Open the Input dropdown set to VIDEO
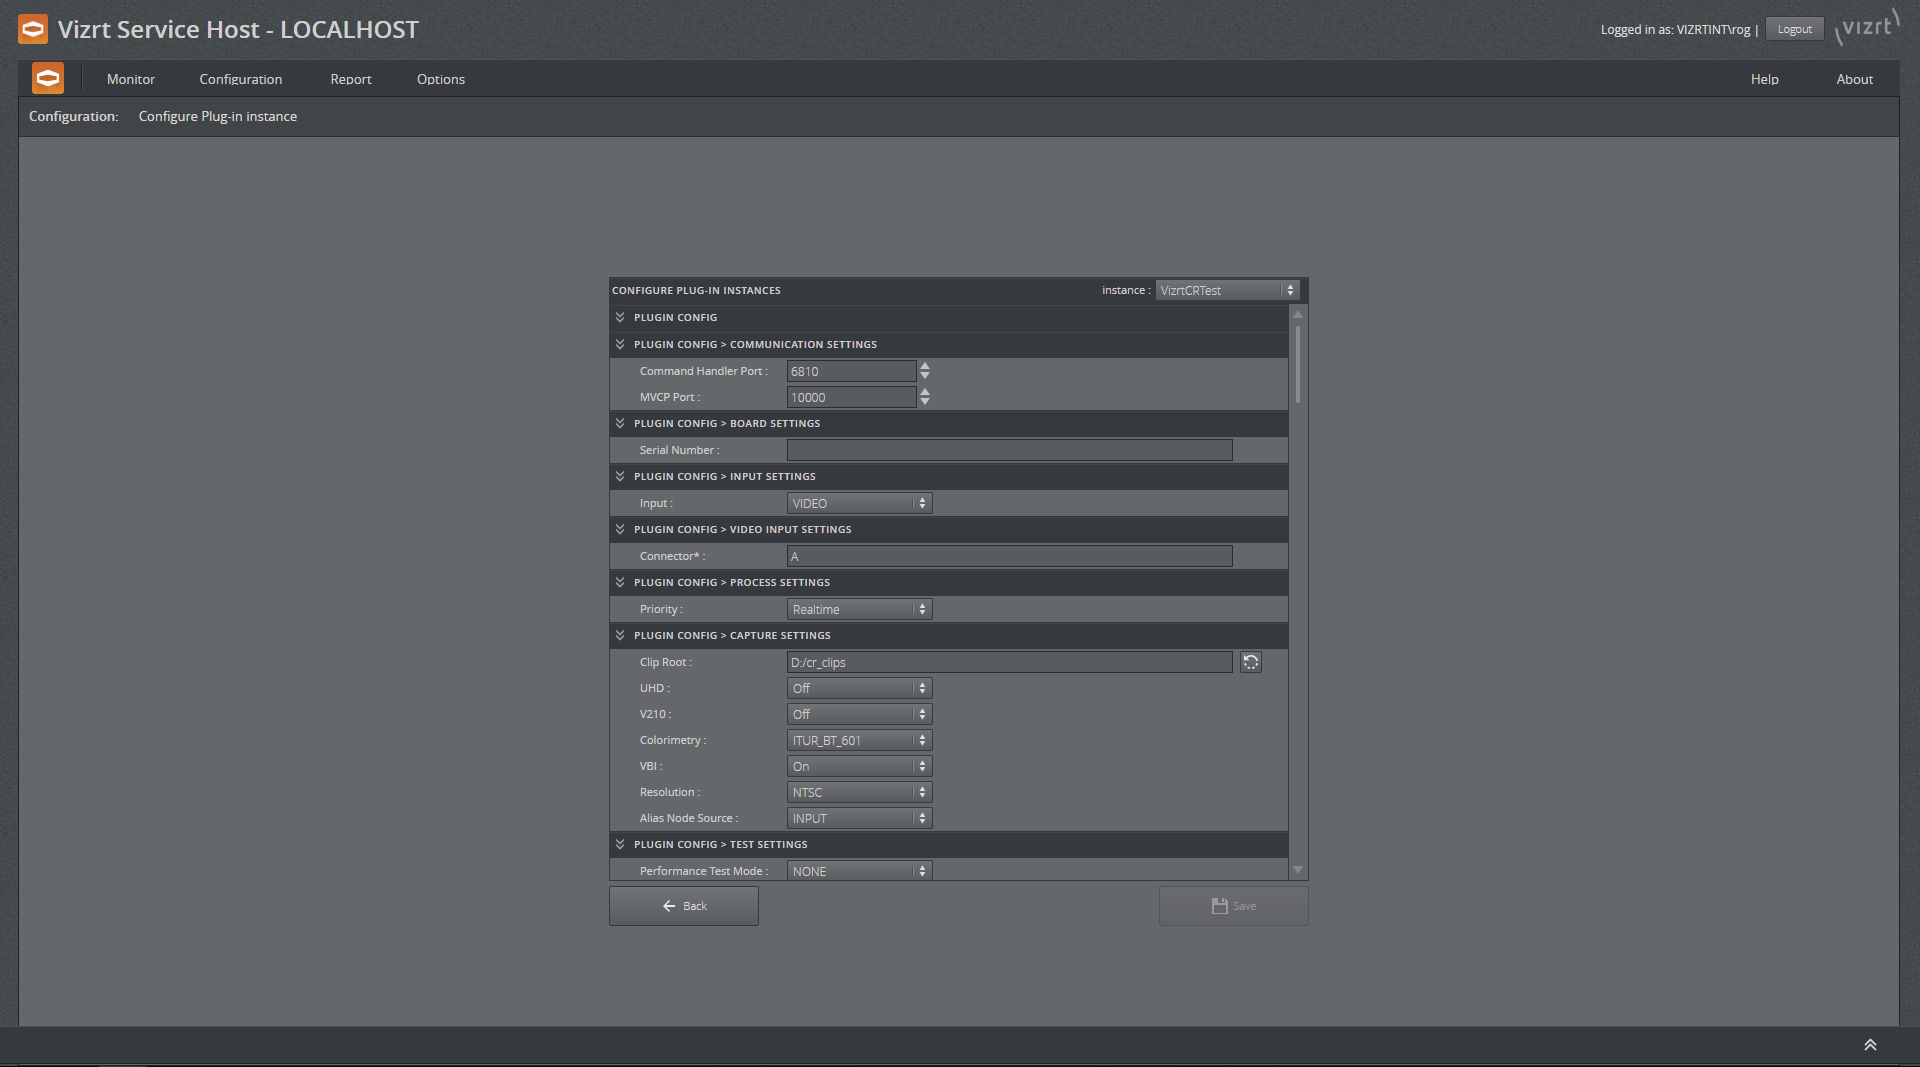Viewport: 1920px width, 1067px height. pyautogui.click(x=859, y=503)
